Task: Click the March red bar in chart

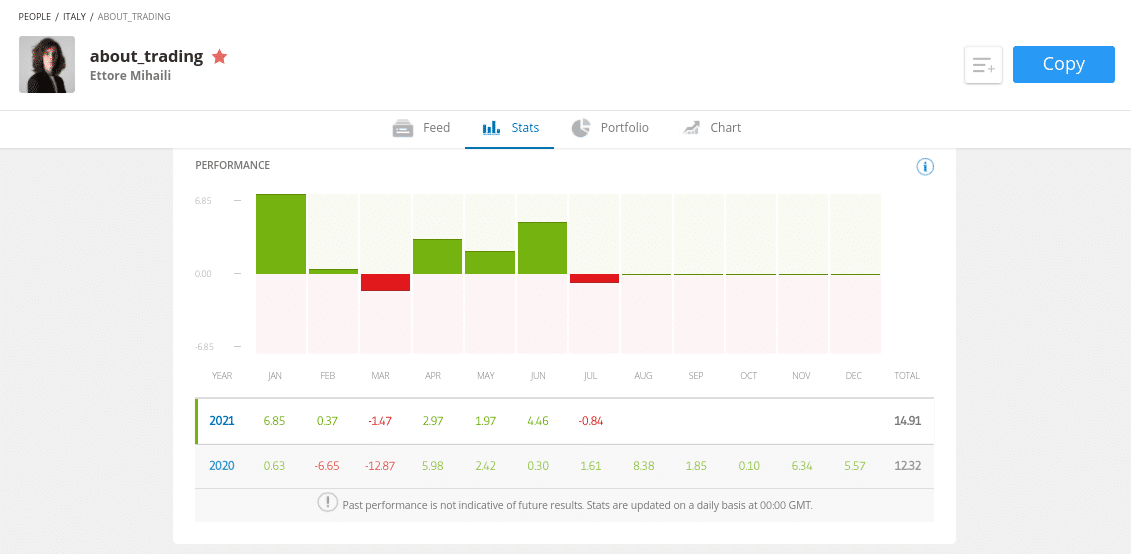Action: [386, 282]
